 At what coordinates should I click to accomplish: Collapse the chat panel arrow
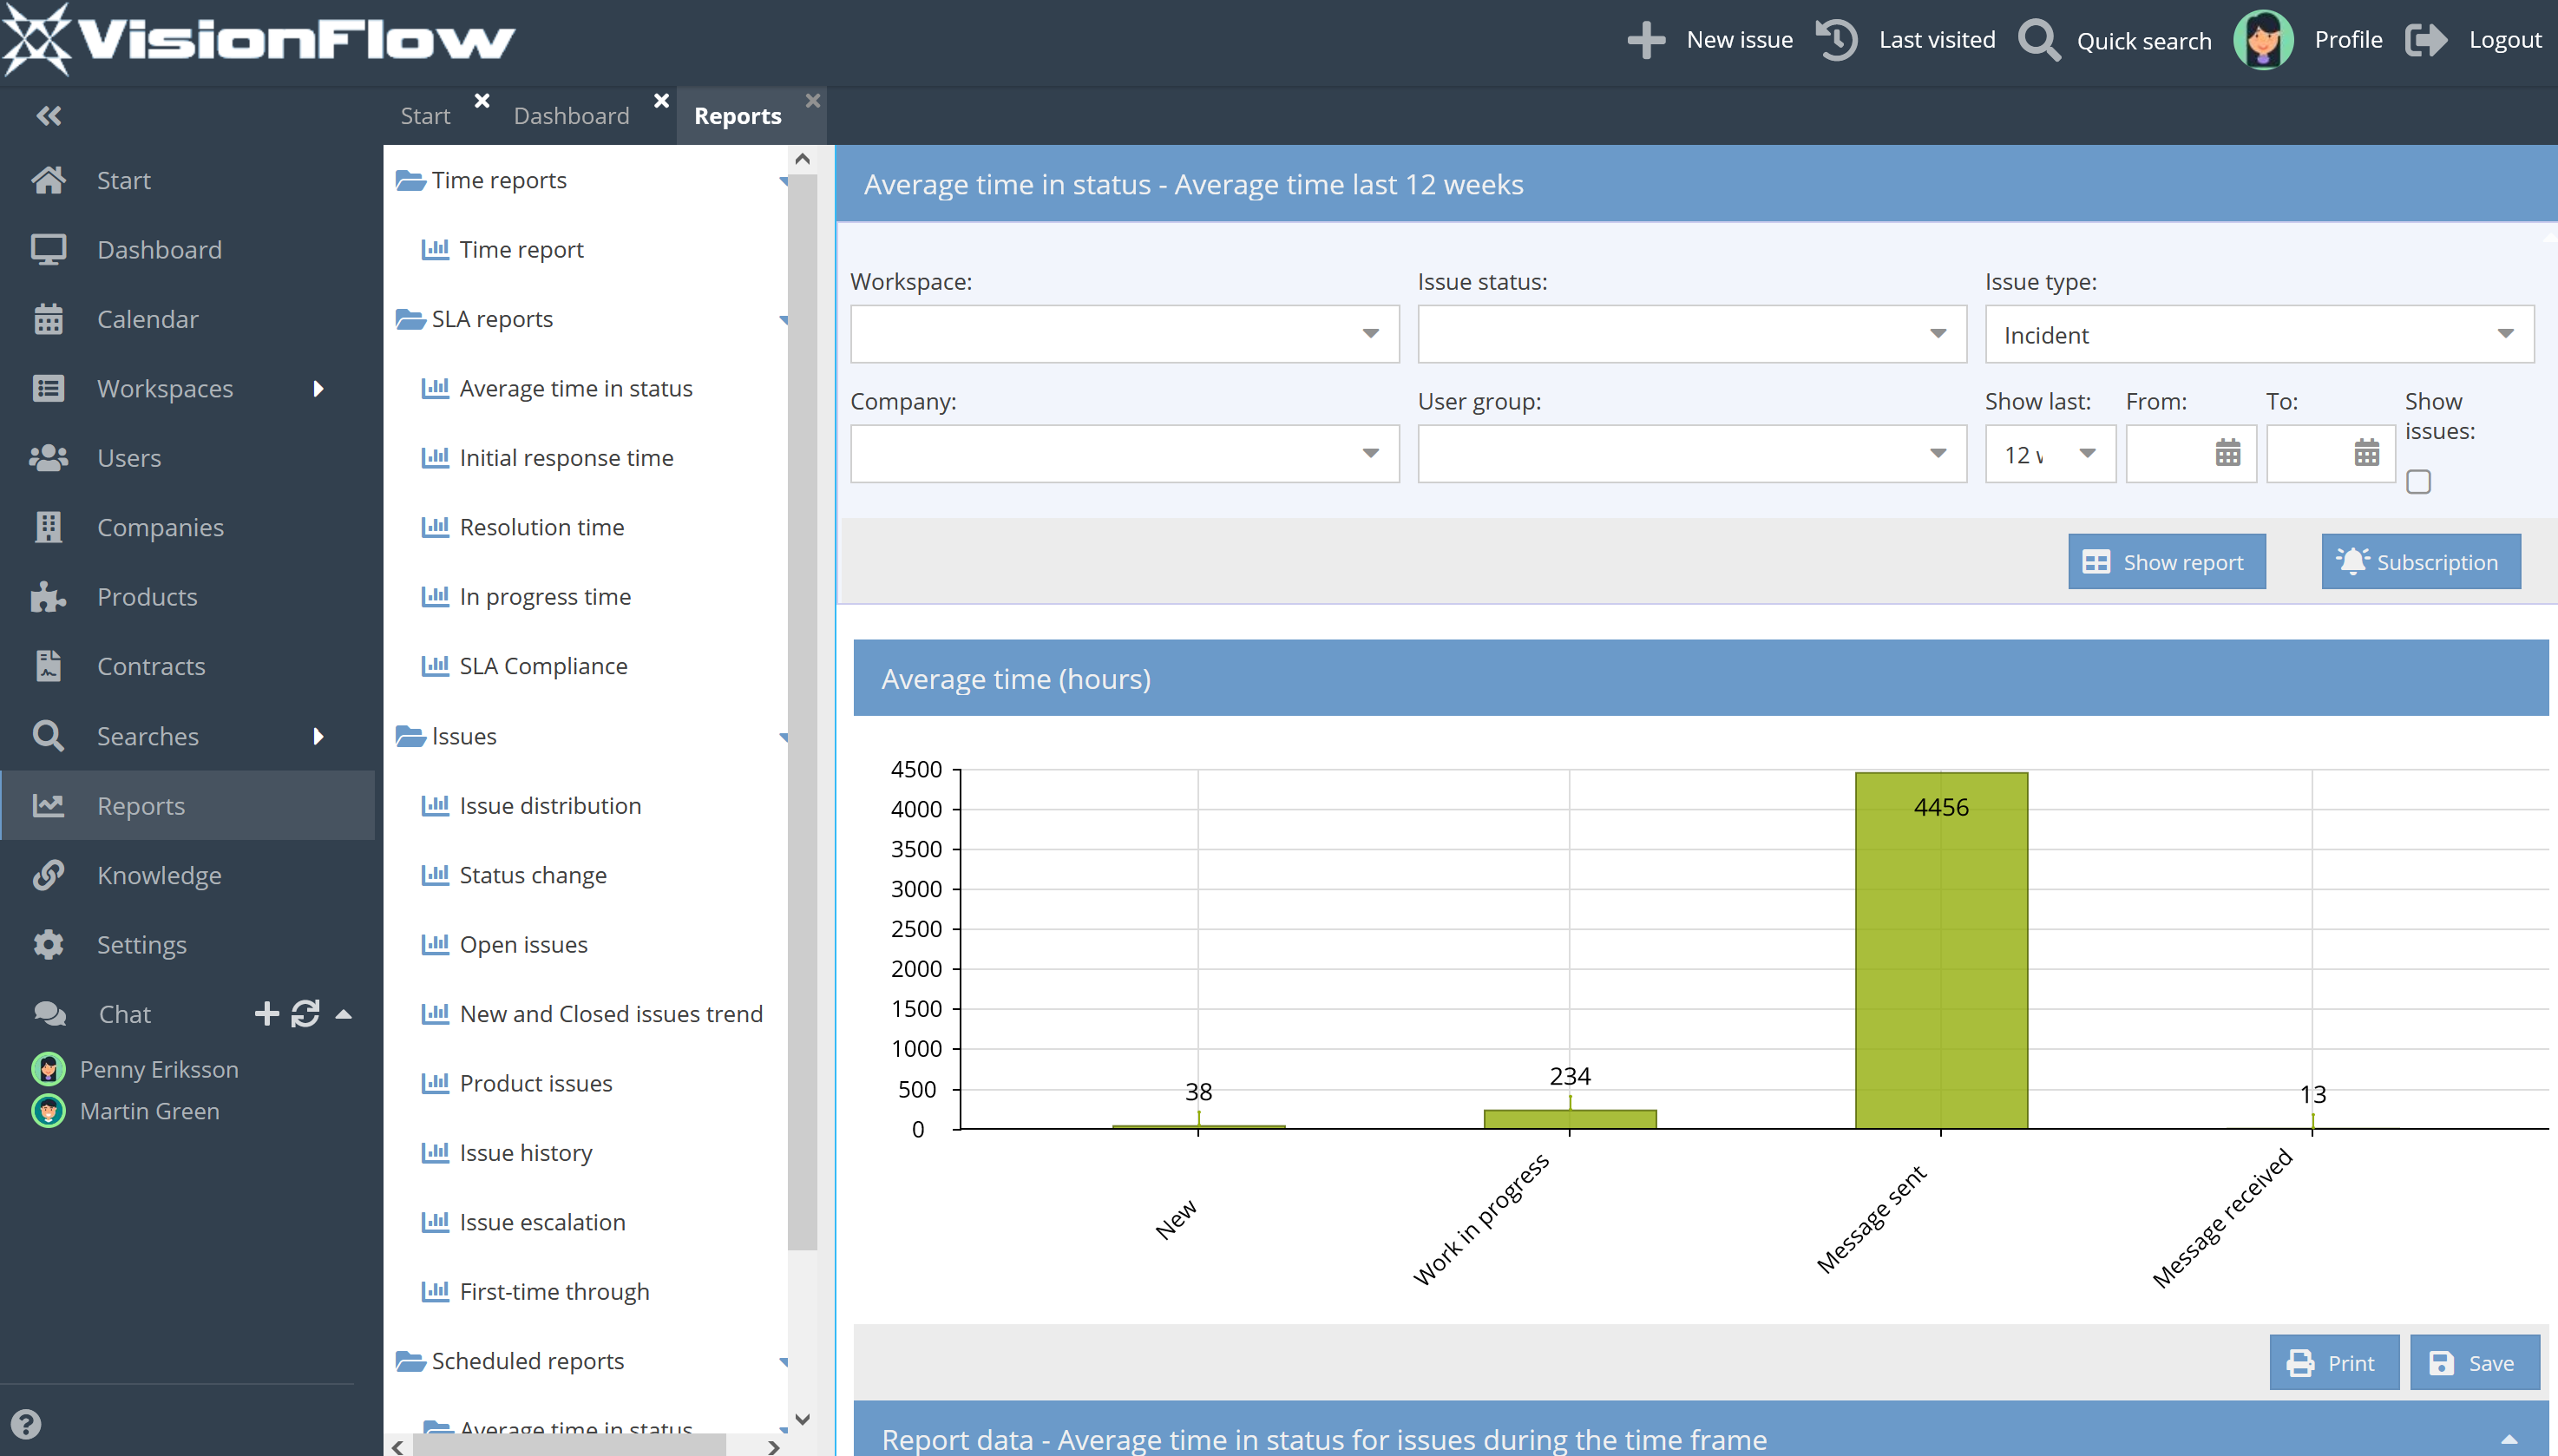[x=343, y=1014]
